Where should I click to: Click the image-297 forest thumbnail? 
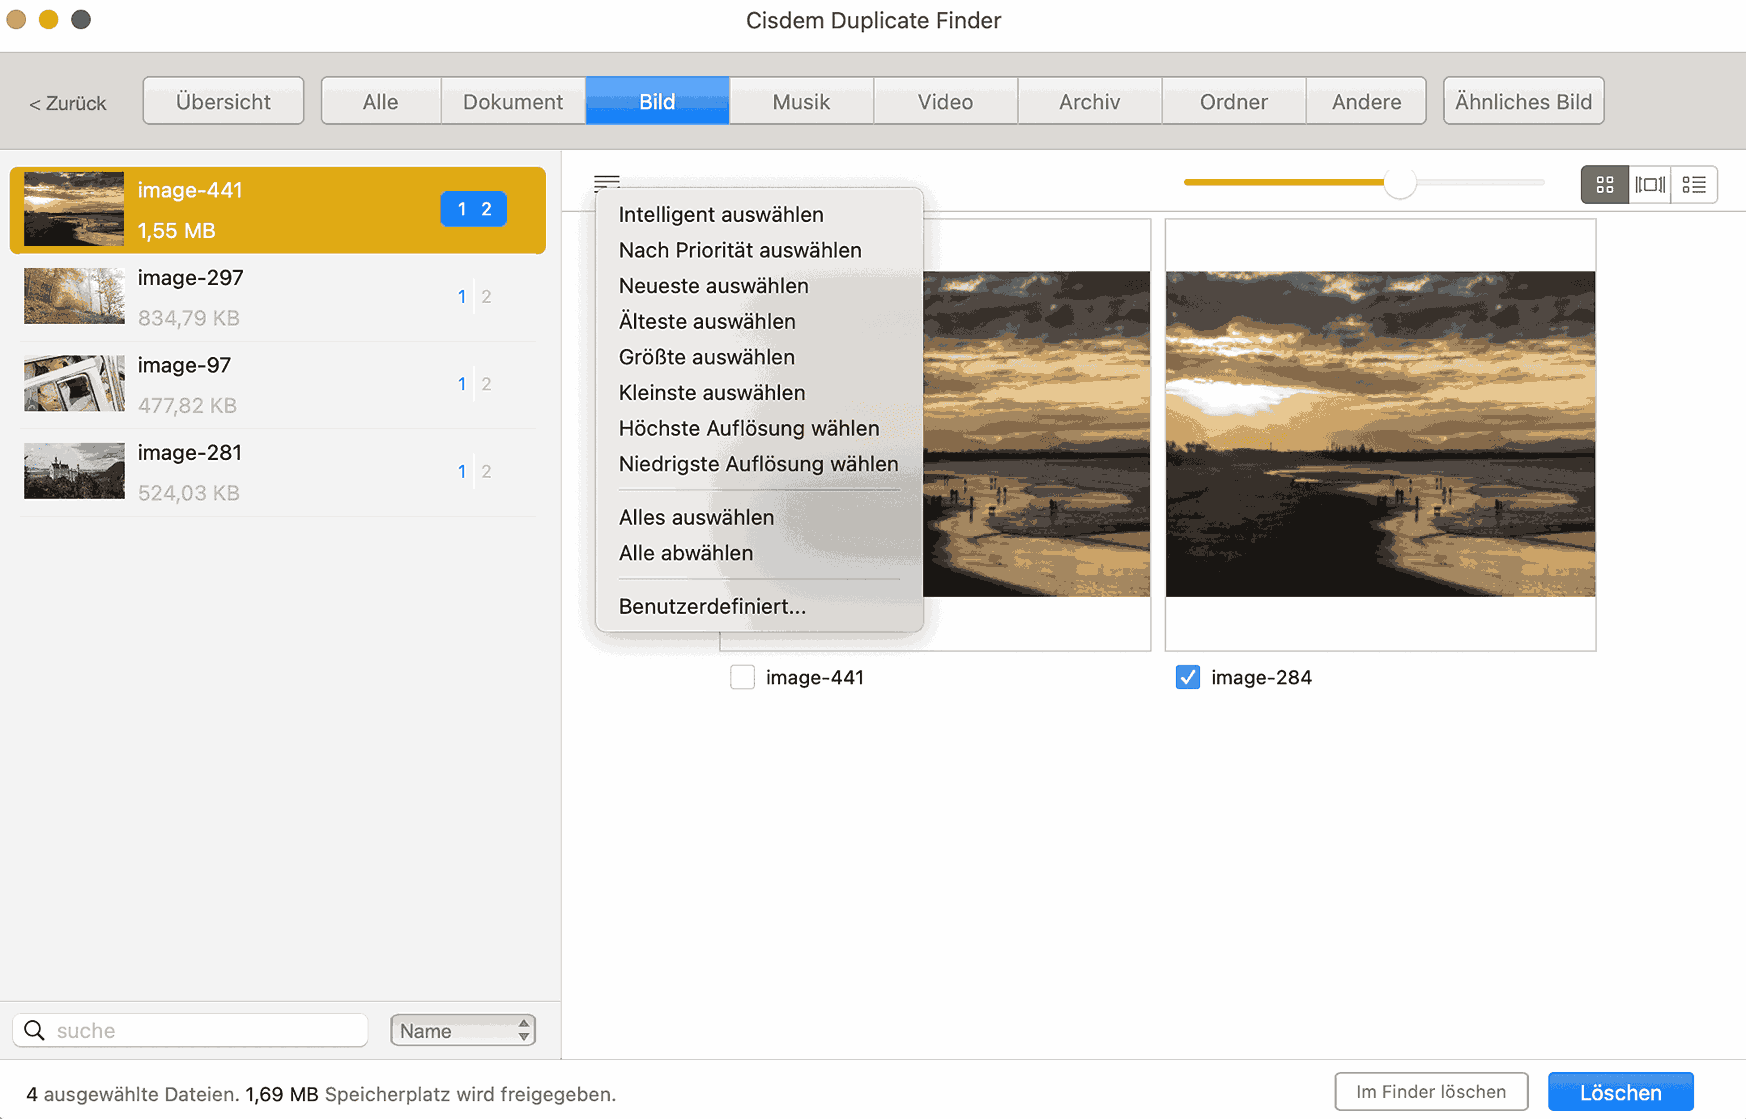click(x=74, y=296)
